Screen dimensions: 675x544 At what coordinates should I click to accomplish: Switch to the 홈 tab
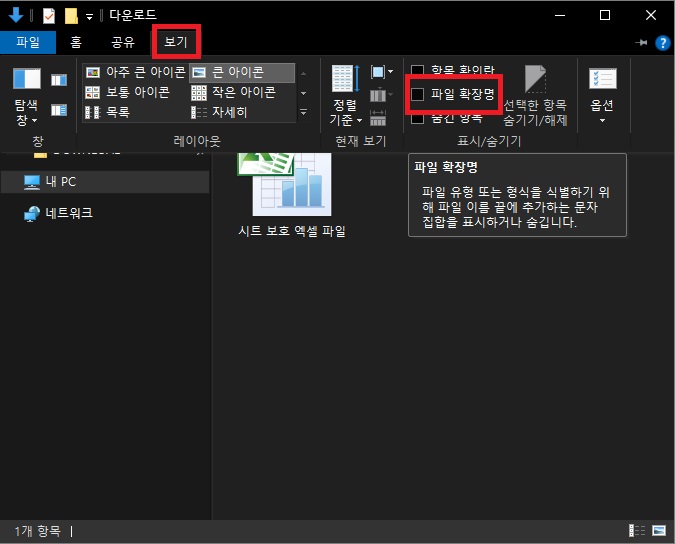pos(76,42)
